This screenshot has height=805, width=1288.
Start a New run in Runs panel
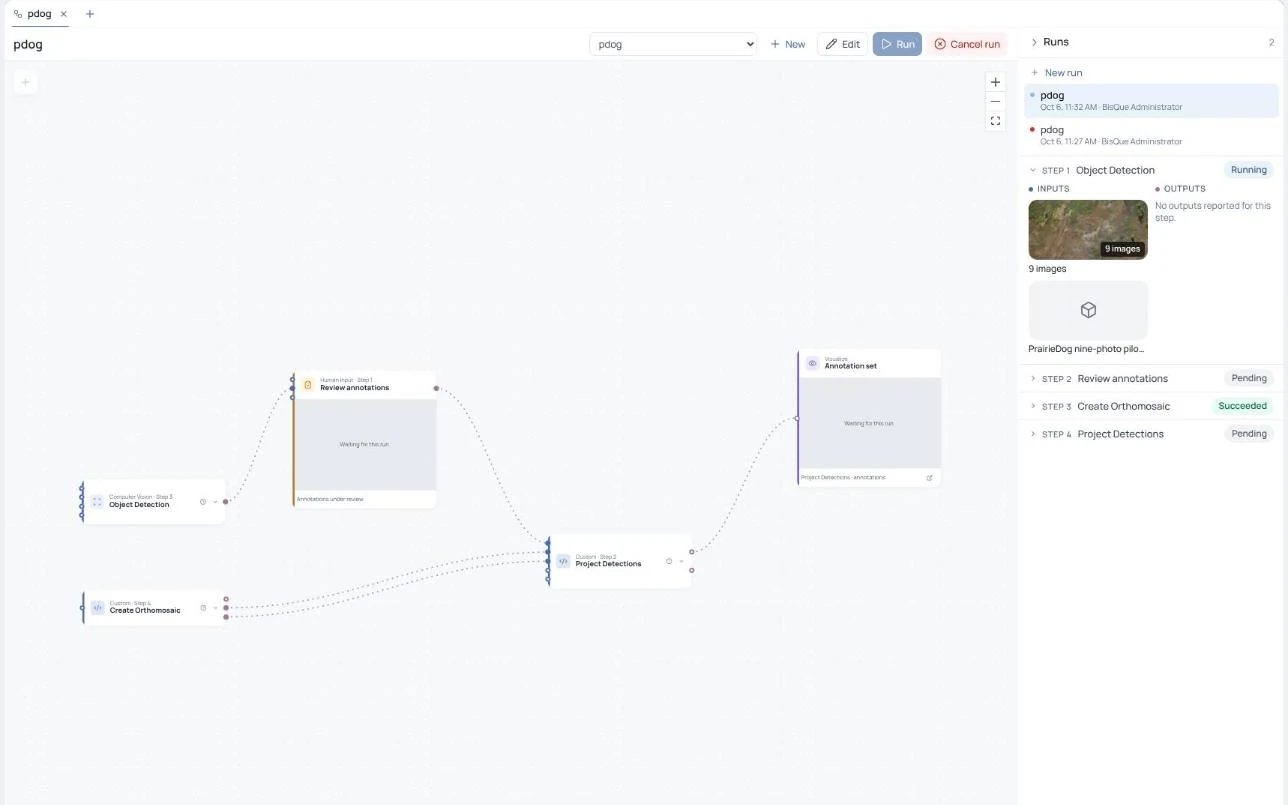(1057, 73)
